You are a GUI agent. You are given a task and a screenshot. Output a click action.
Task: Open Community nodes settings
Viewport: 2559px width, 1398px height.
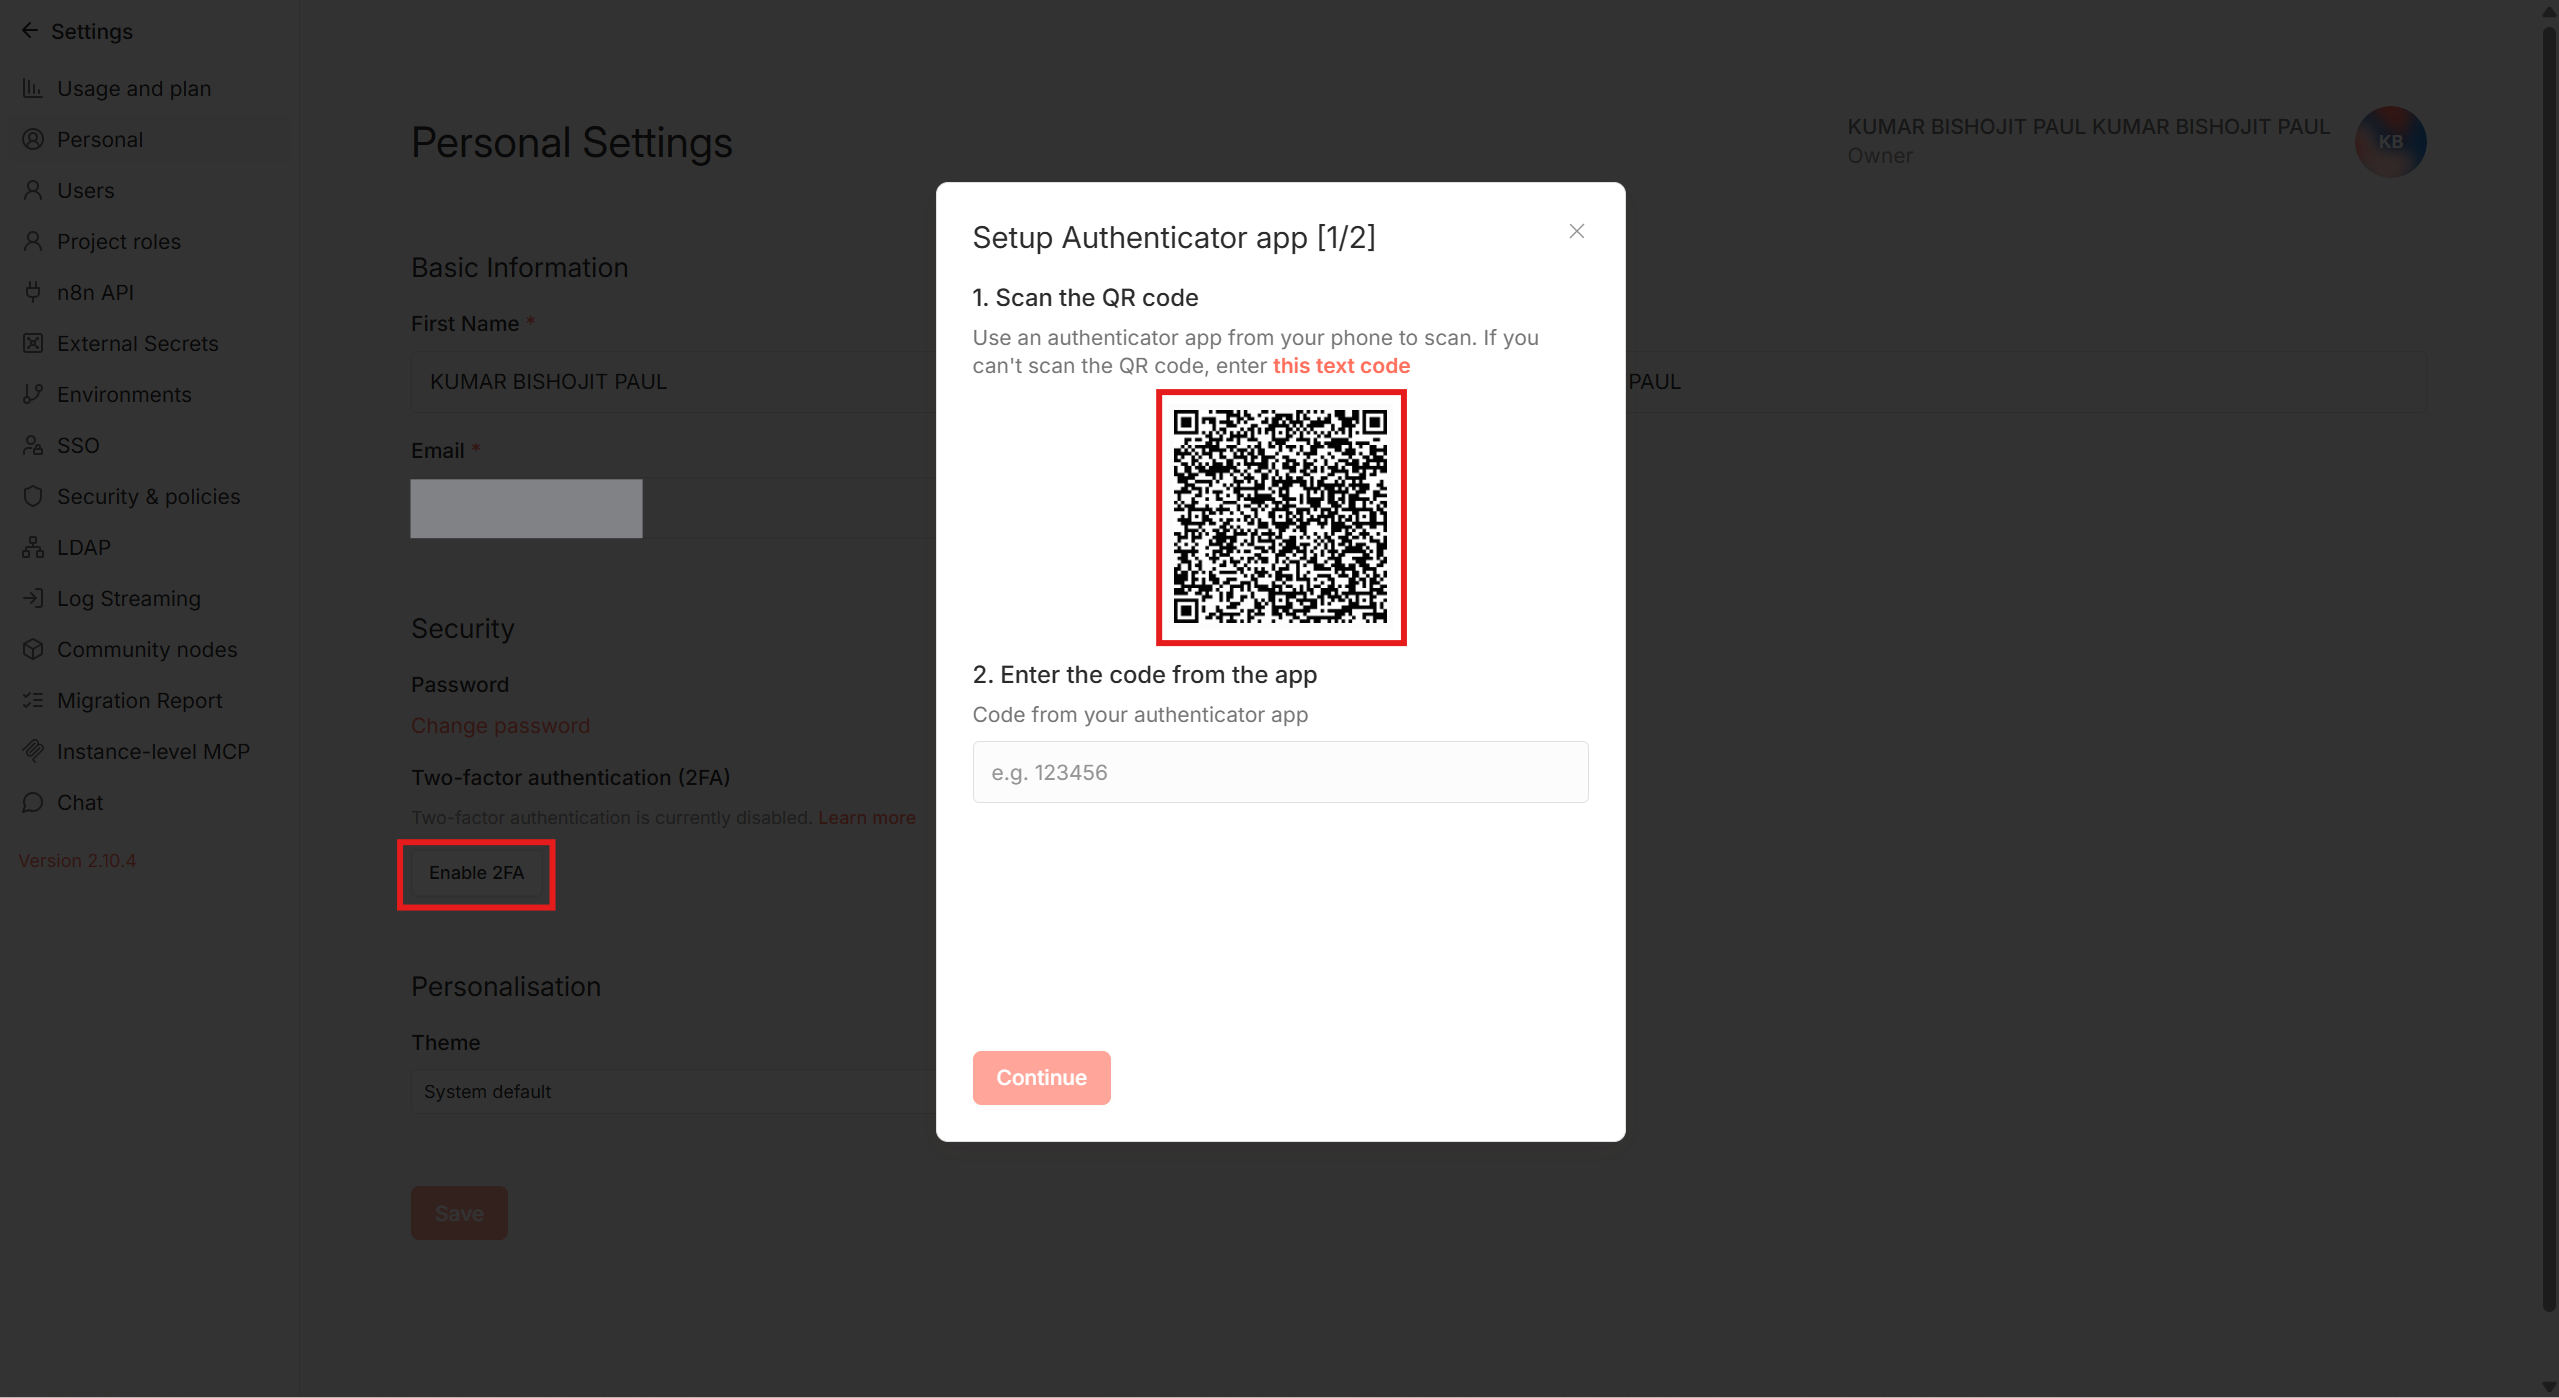click(150, 649)
